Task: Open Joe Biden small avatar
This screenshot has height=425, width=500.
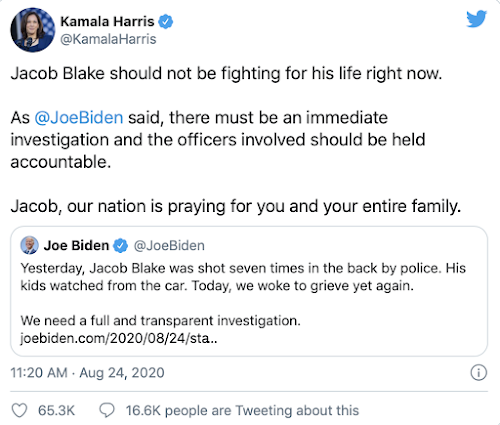Action: click(x=29, y=245)
